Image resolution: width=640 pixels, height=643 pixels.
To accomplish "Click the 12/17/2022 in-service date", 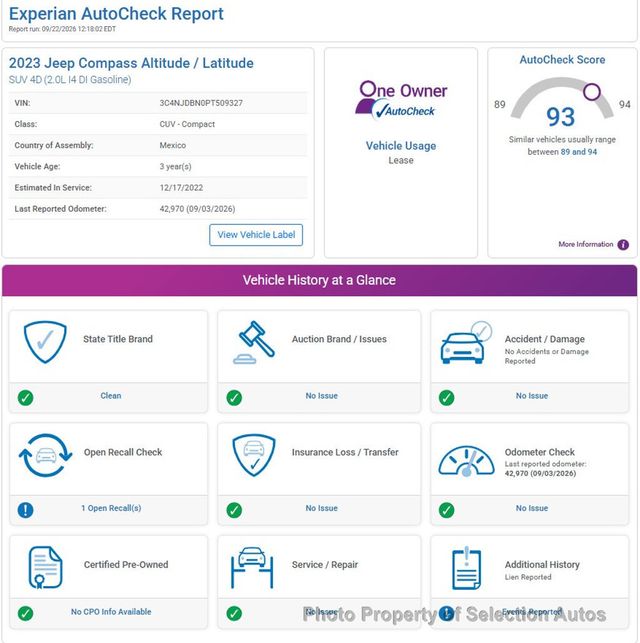I will tap(181, 188).
